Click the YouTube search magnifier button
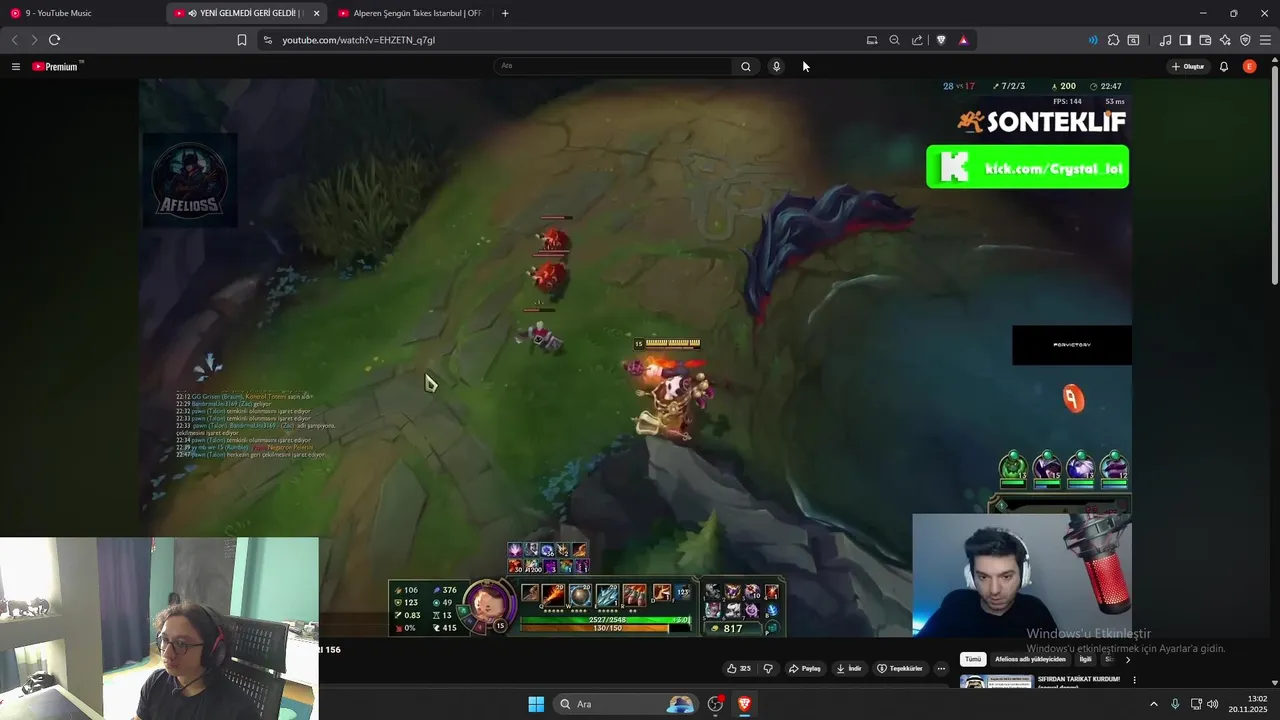Viewport: 1280px width, 720px height. point(746,66)
